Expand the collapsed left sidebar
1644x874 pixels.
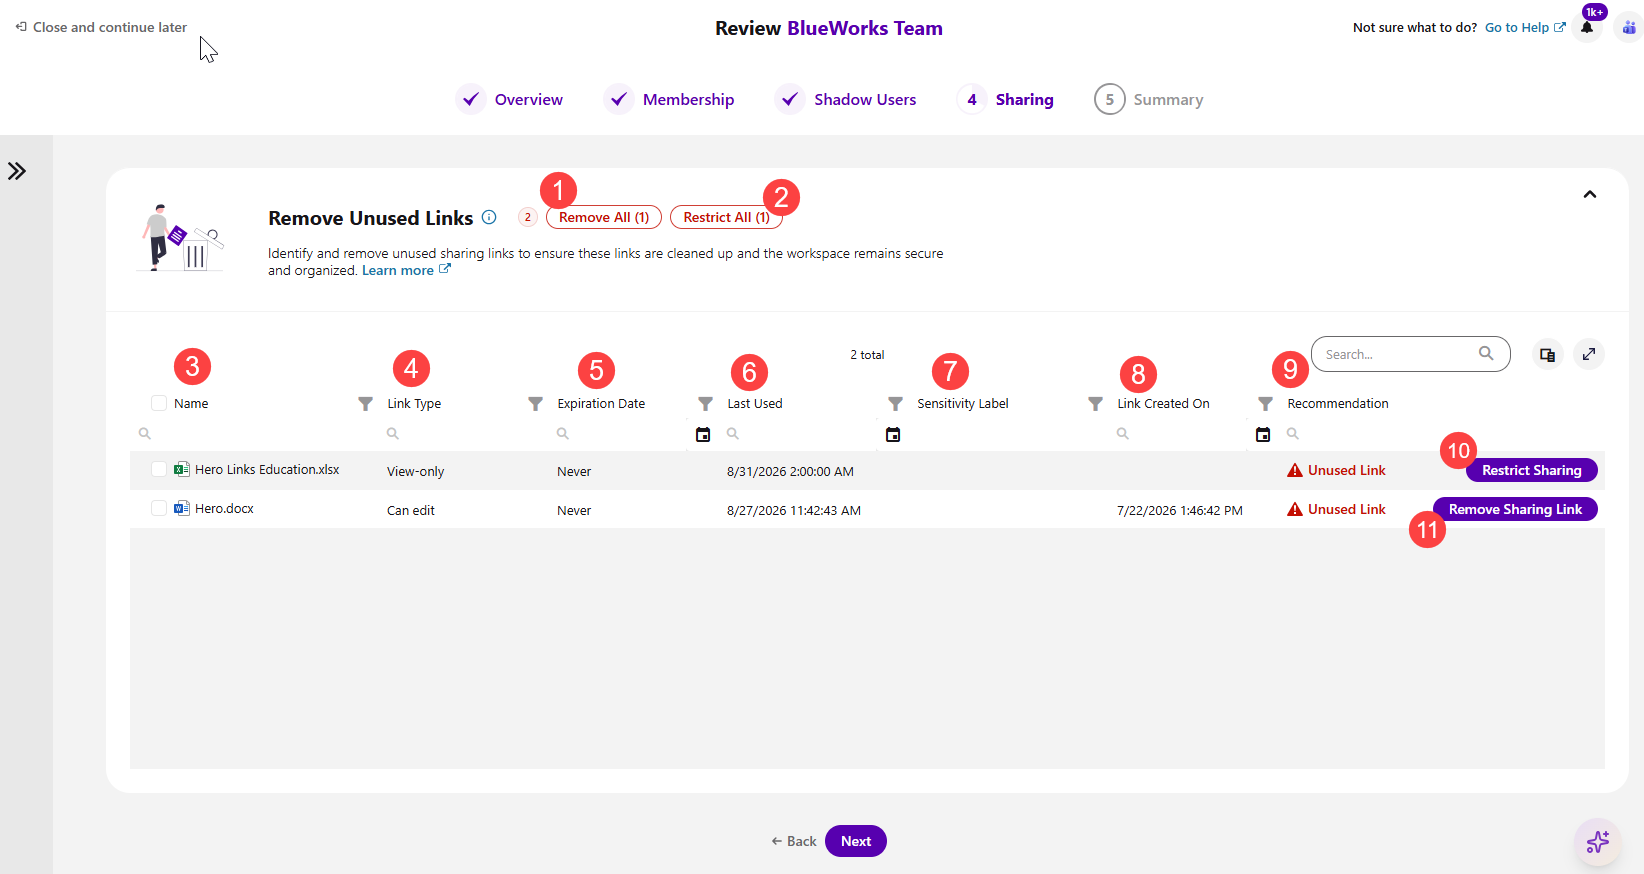(x=17, y=171)
